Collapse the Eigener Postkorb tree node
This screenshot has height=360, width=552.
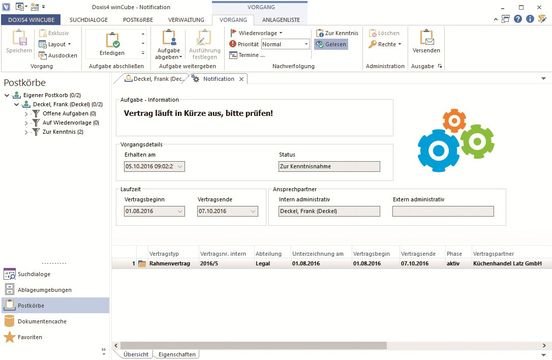point(7,95)
